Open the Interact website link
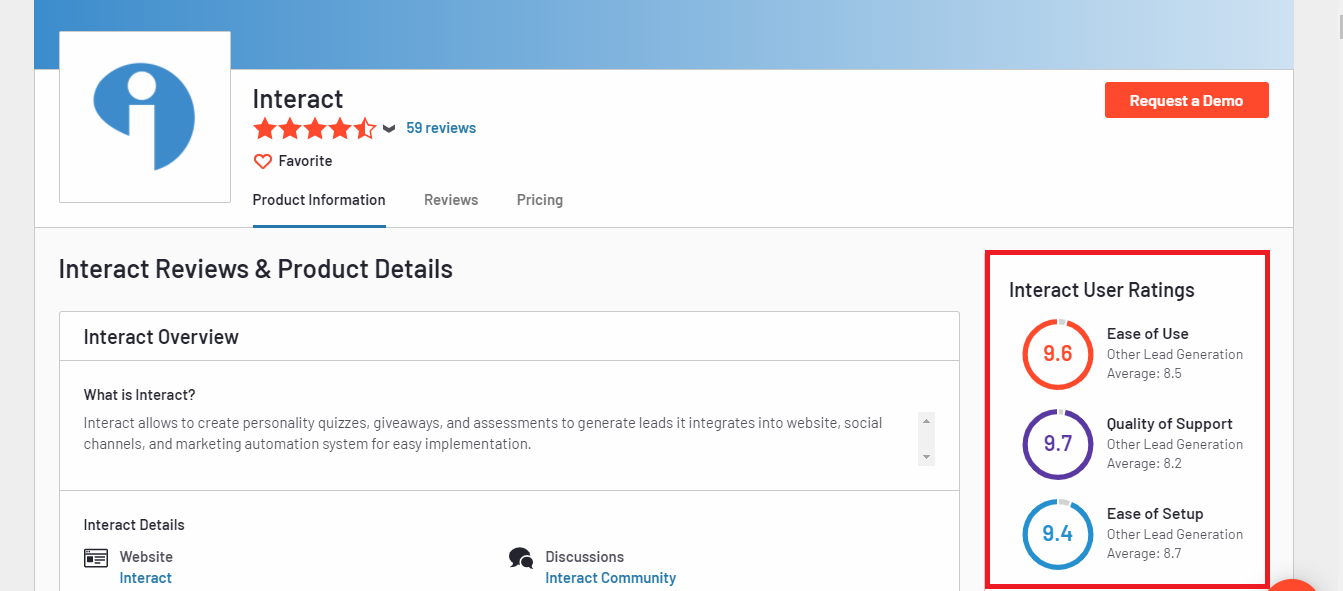 (146, 578)
